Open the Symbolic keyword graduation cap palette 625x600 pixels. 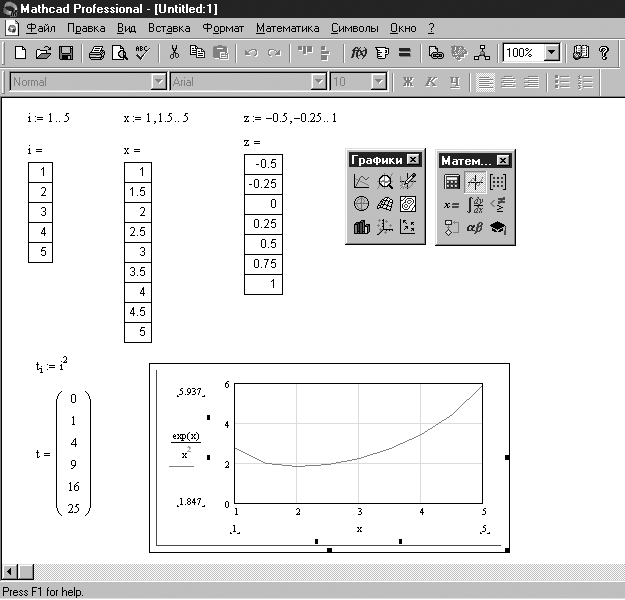click(x=498, y=228)
